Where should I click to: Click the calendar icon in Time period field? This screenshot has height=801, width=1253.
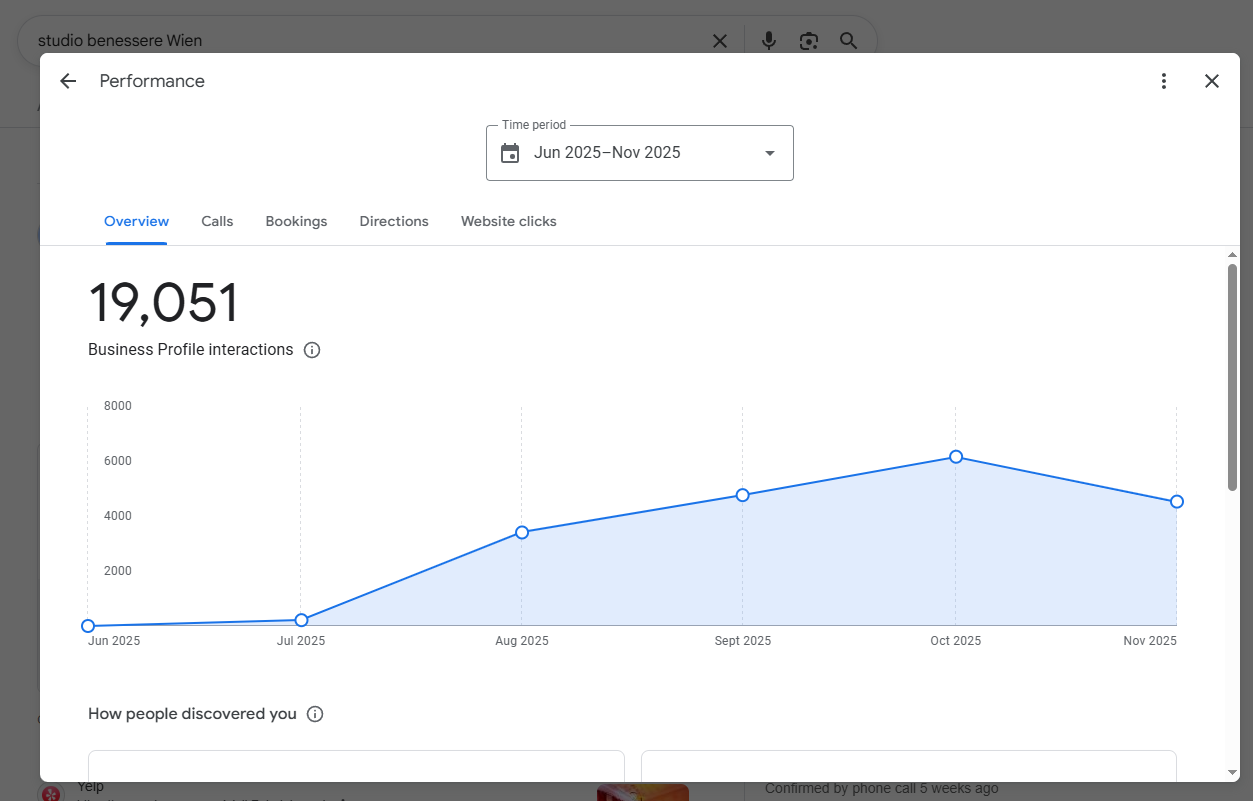pos(511,152)
